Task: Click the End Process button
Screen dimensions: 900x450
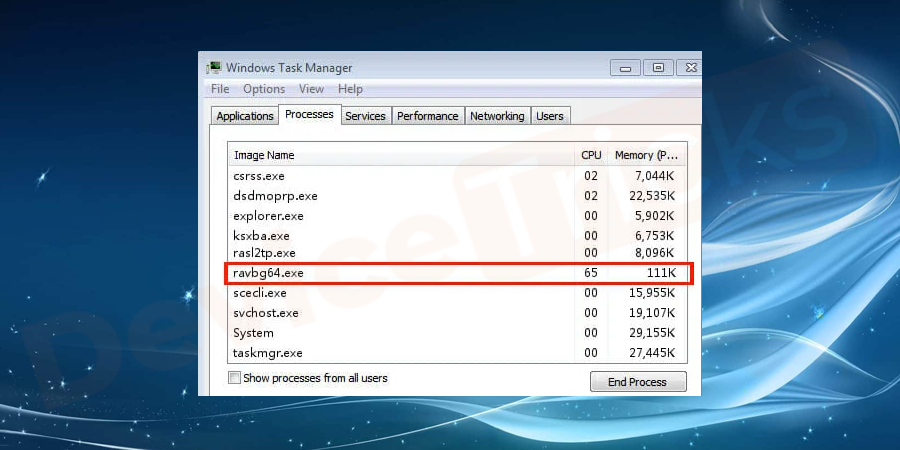Action: 638,382
